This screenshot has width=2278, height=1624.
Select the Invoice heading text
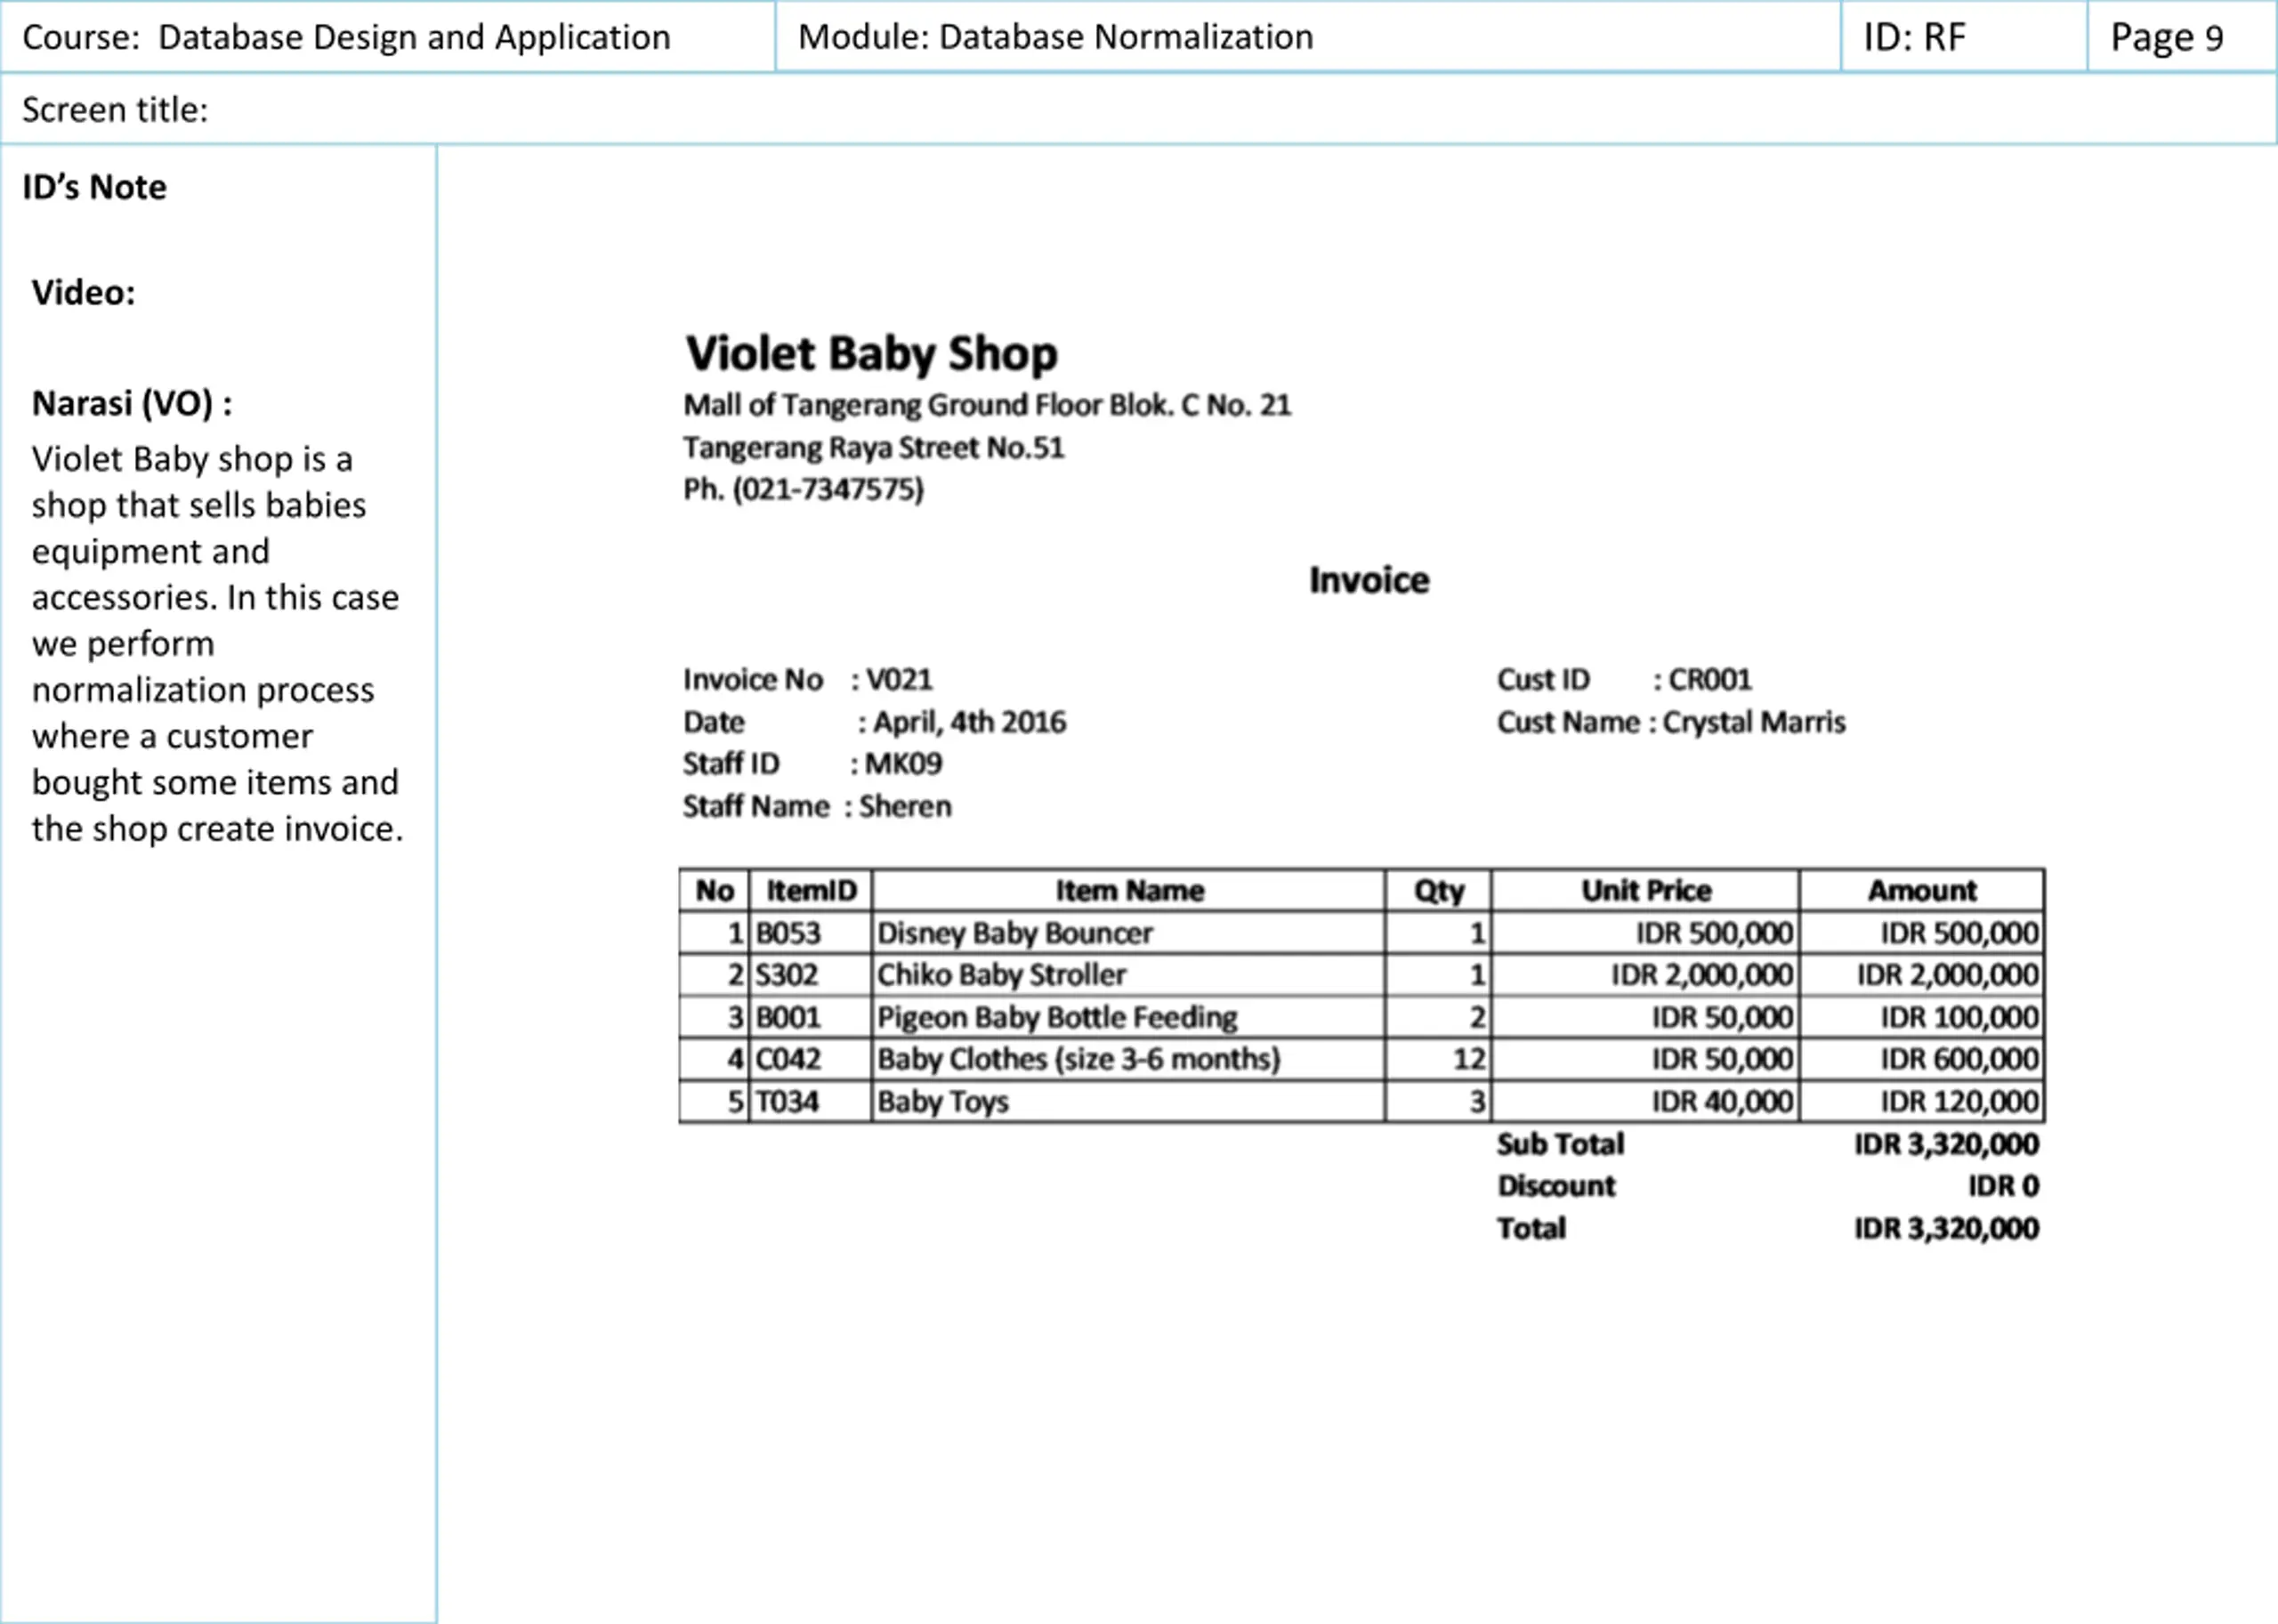coord(1369,580)
